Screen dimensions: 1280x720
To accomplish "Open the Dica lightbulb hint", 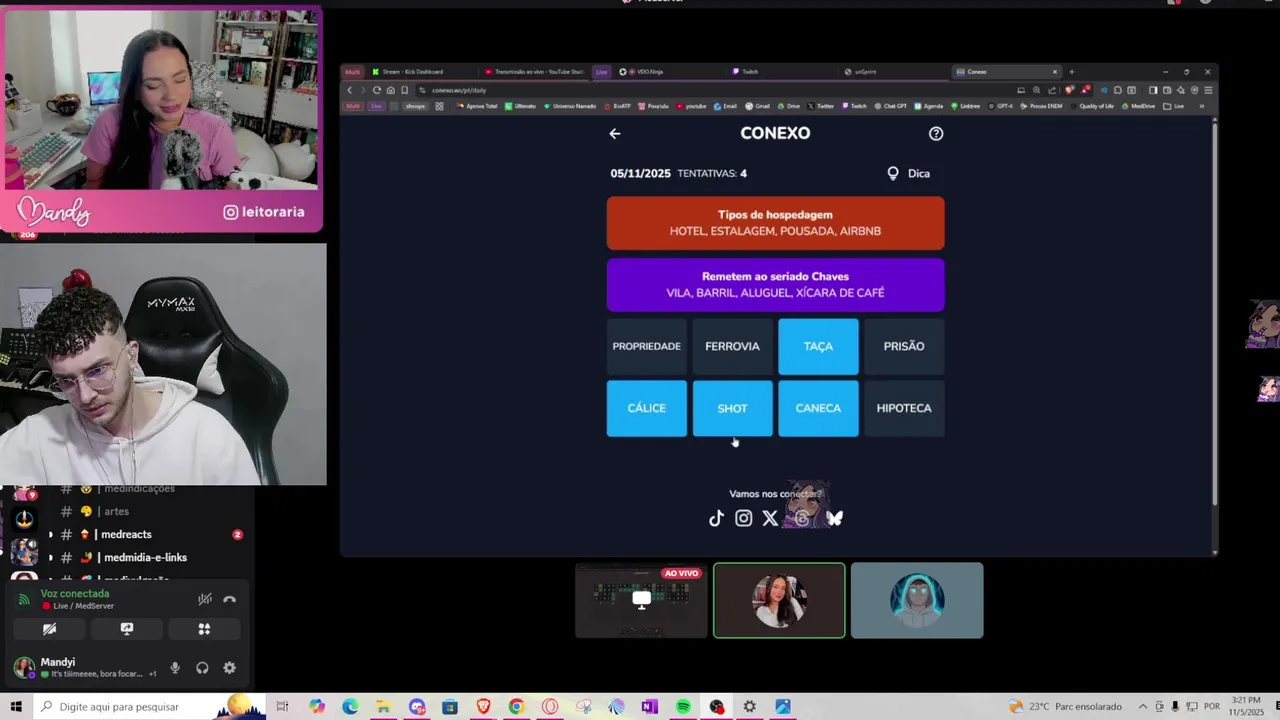I will (x=909, y=173).
